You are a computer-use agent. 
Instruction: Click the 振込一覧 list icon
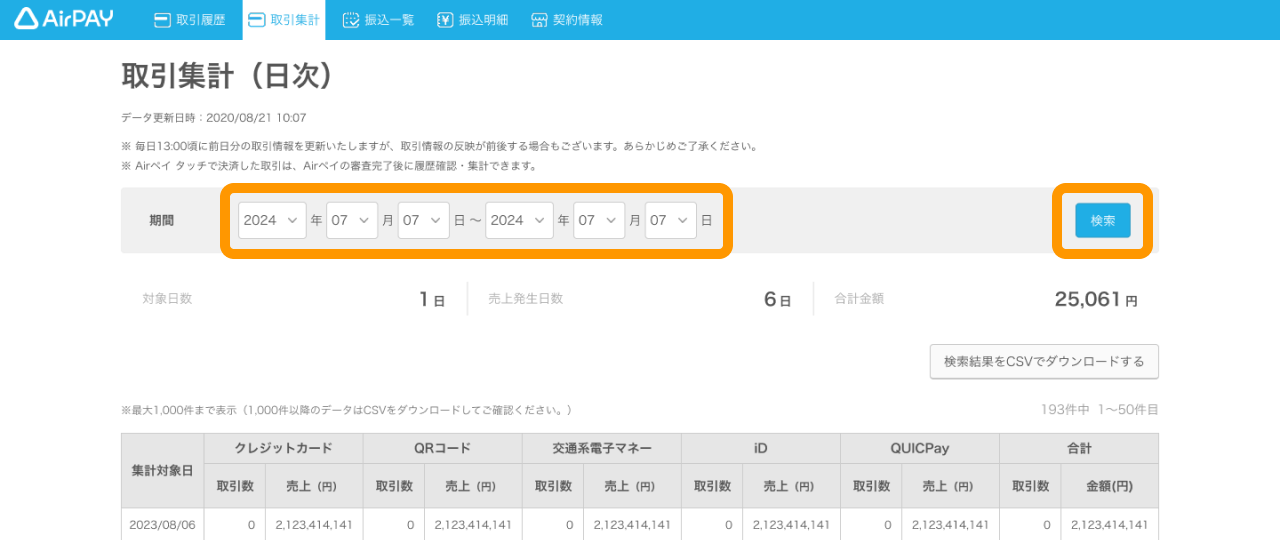click(351, 20)
